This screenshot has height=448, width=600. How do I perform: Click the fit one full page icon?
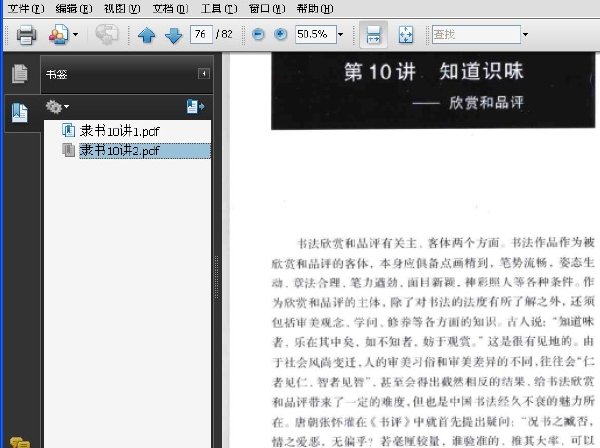tap(406, 35)
